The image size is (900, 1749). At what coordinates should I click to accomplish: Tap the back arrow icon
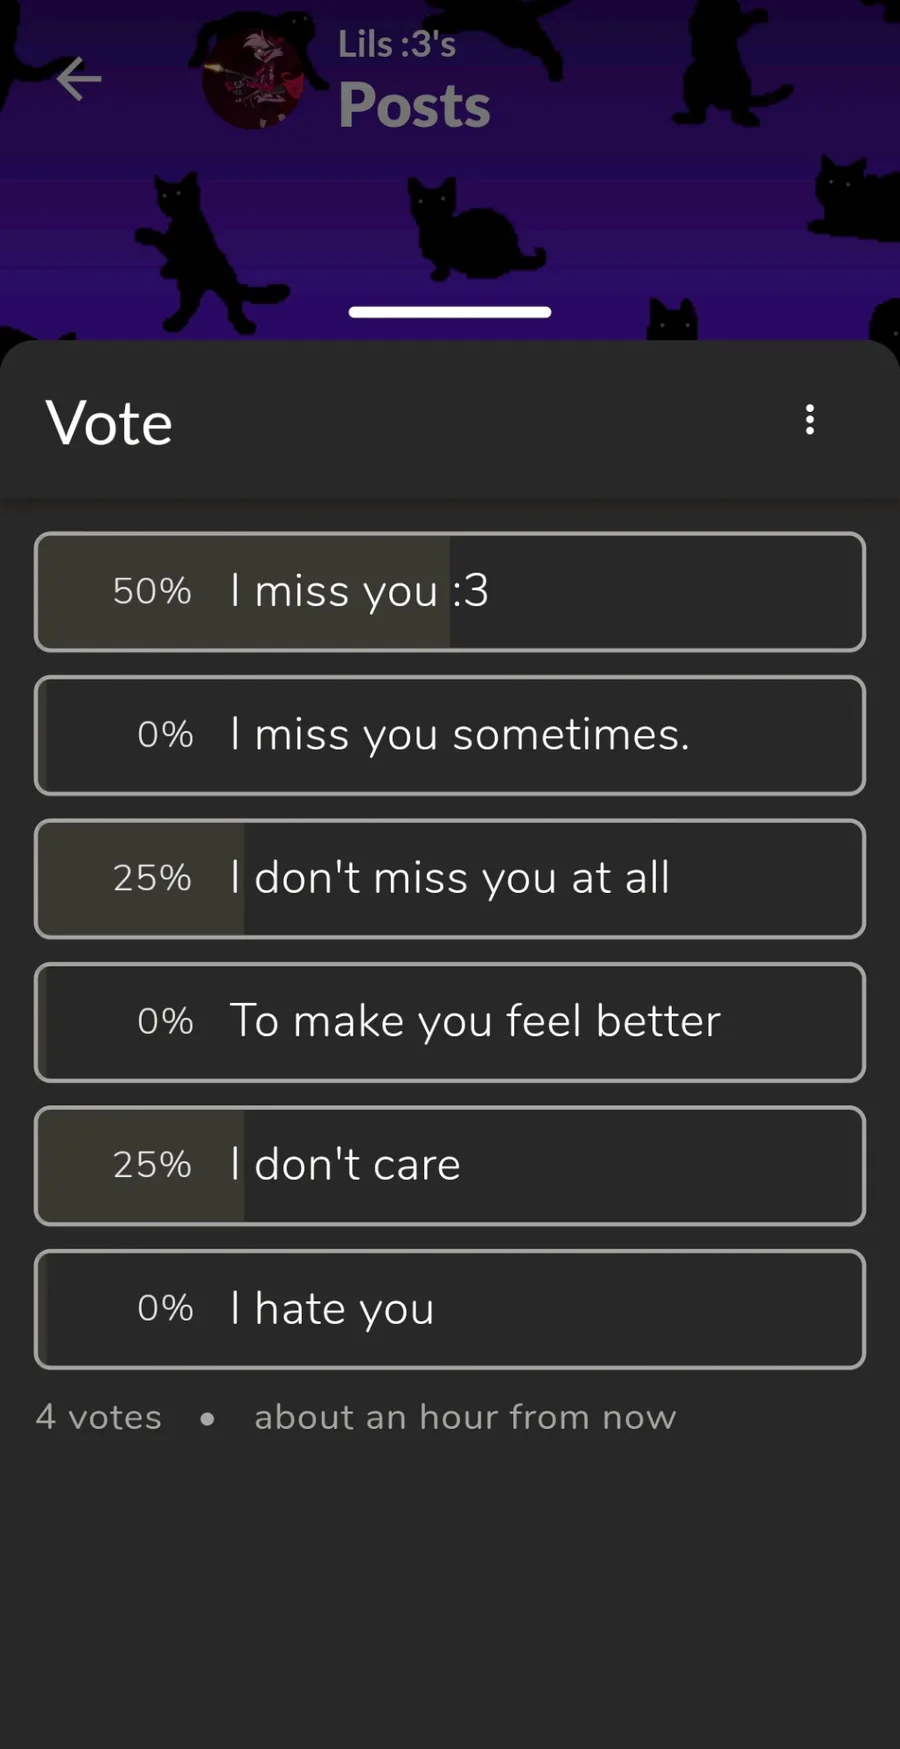coord(79,79)
